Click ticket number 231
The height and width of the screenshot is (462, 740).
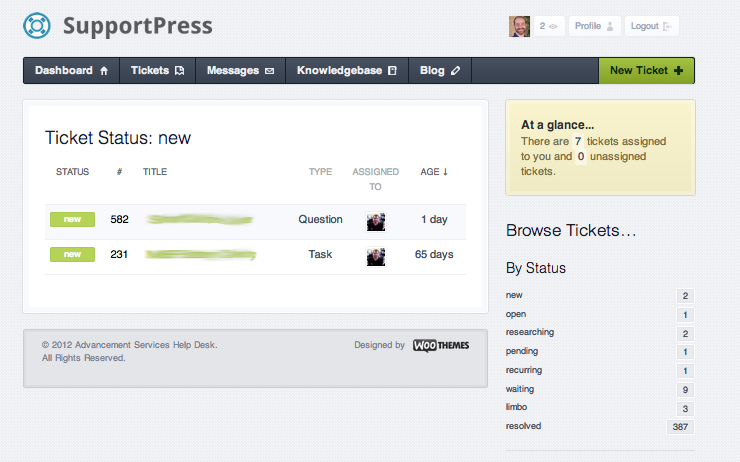tap(119, 254)
